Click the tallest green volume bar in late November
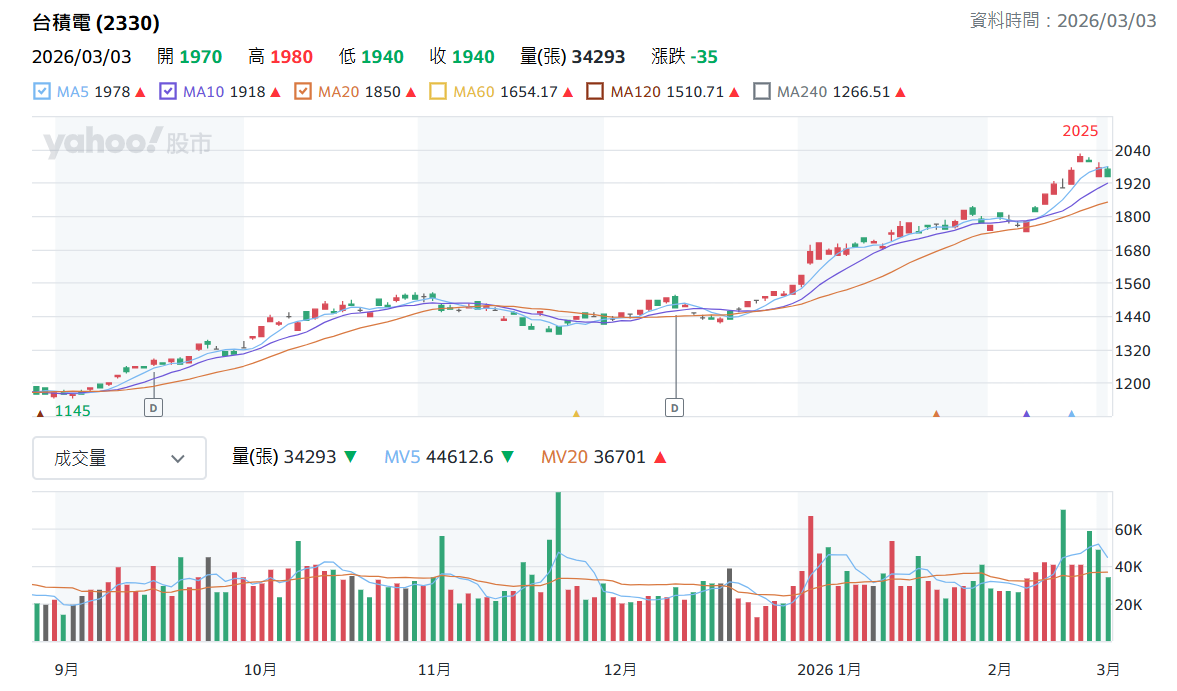The height and width of the screenshot is (691, 1177). 558,566
